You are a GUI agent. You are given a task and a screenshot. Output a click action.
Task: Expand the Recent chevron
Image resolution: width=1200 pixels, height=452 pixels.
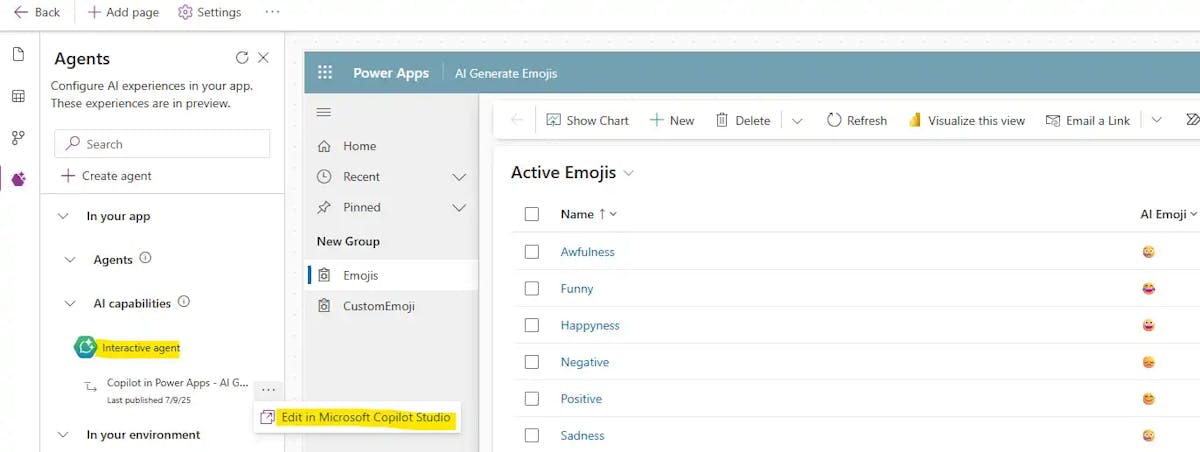pyautogui.click(x=459, y=177)
